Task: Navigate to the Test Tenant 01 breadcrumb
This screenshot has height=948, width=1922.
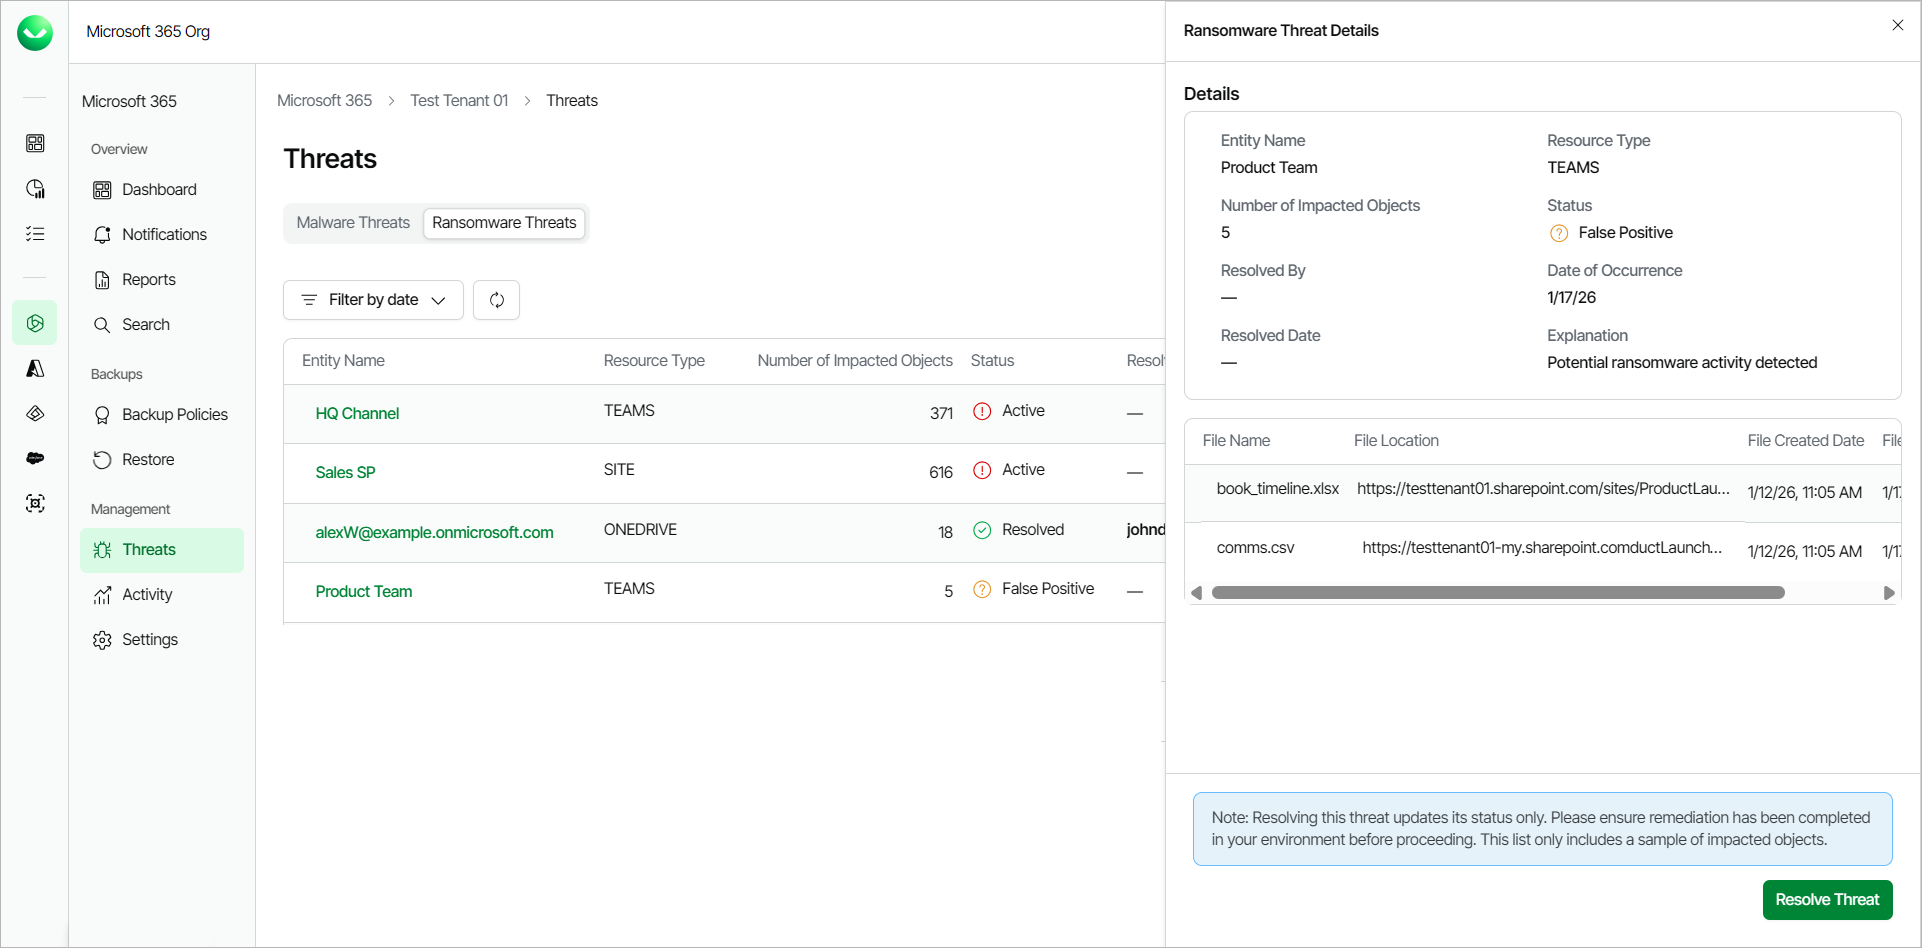Action: coord(459,101)
